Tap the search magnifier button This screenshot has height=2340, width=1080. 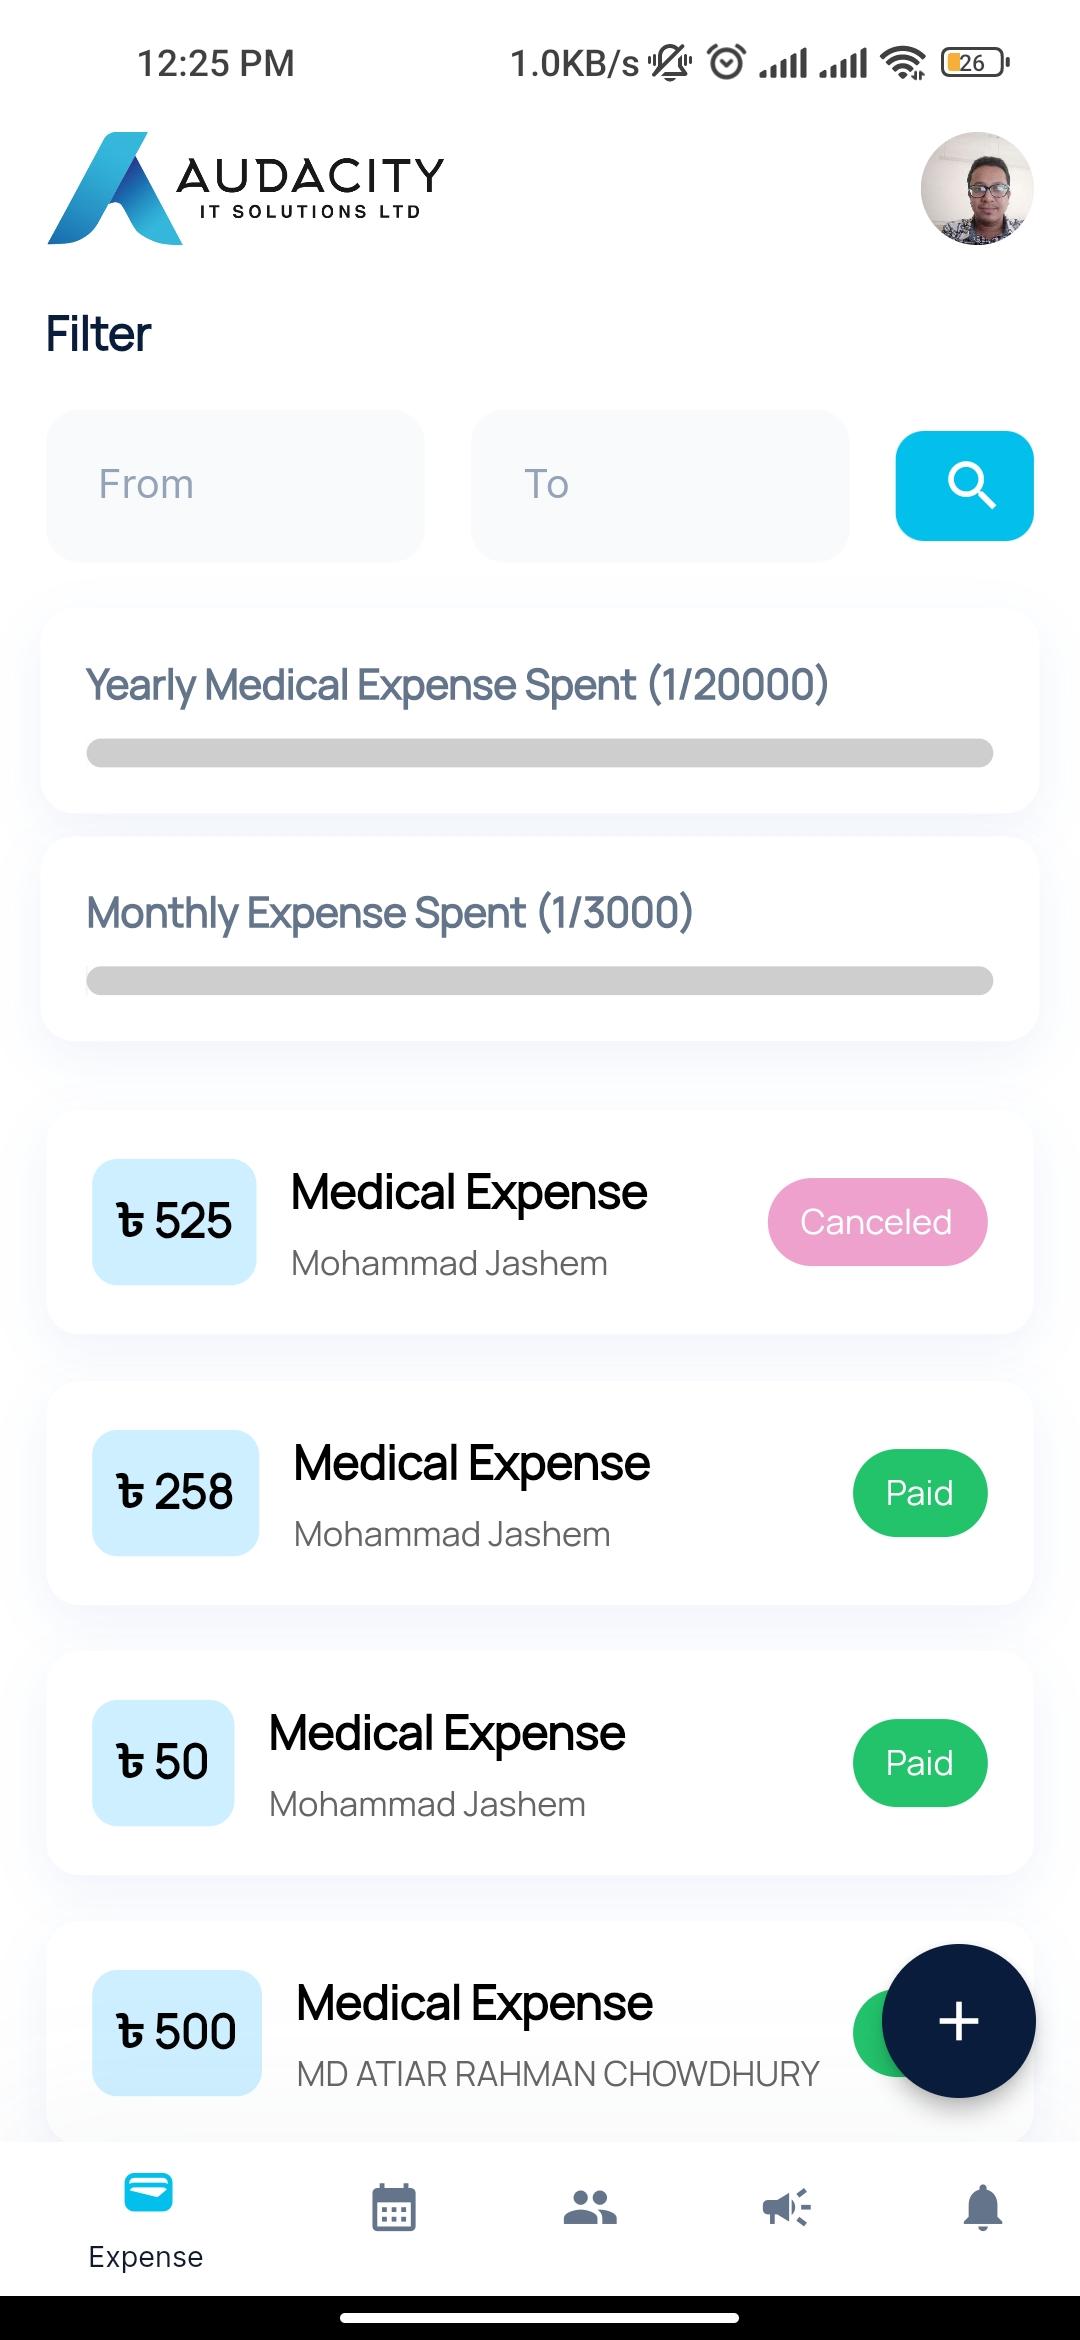pos(964,486)
